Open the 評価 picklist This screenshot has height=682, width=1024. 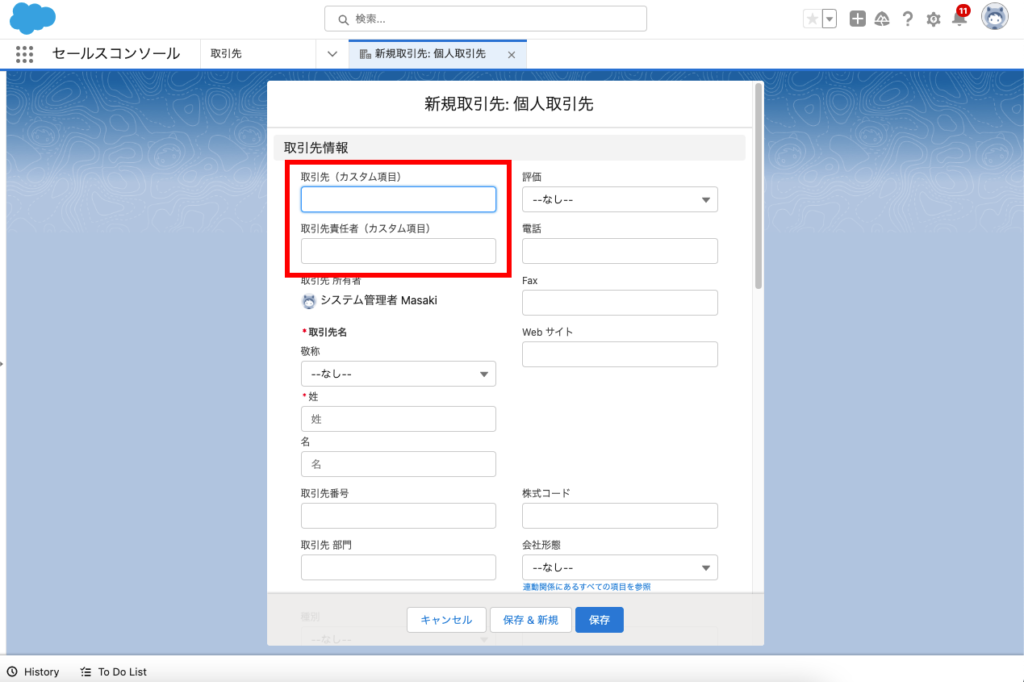[619, 199]
